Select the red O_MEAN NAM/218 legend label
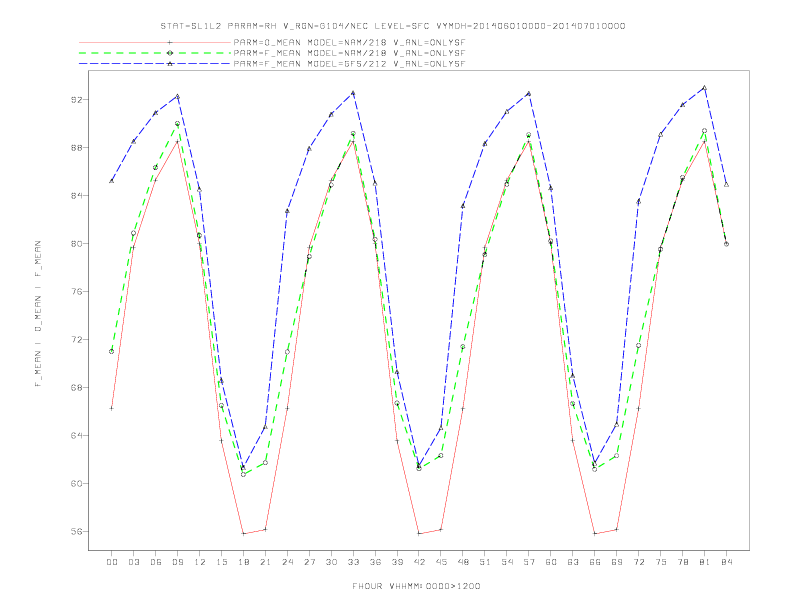Viewport: 792px width, 612px height. tap(349, 42)
